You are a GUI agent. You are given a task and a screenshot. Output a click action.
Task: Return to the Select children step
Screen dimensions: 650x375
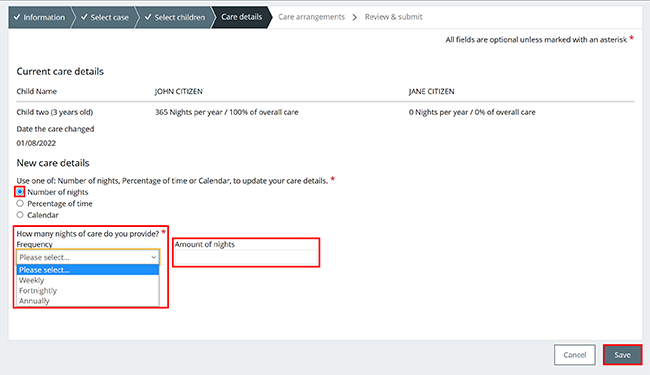tap(175, 17)
